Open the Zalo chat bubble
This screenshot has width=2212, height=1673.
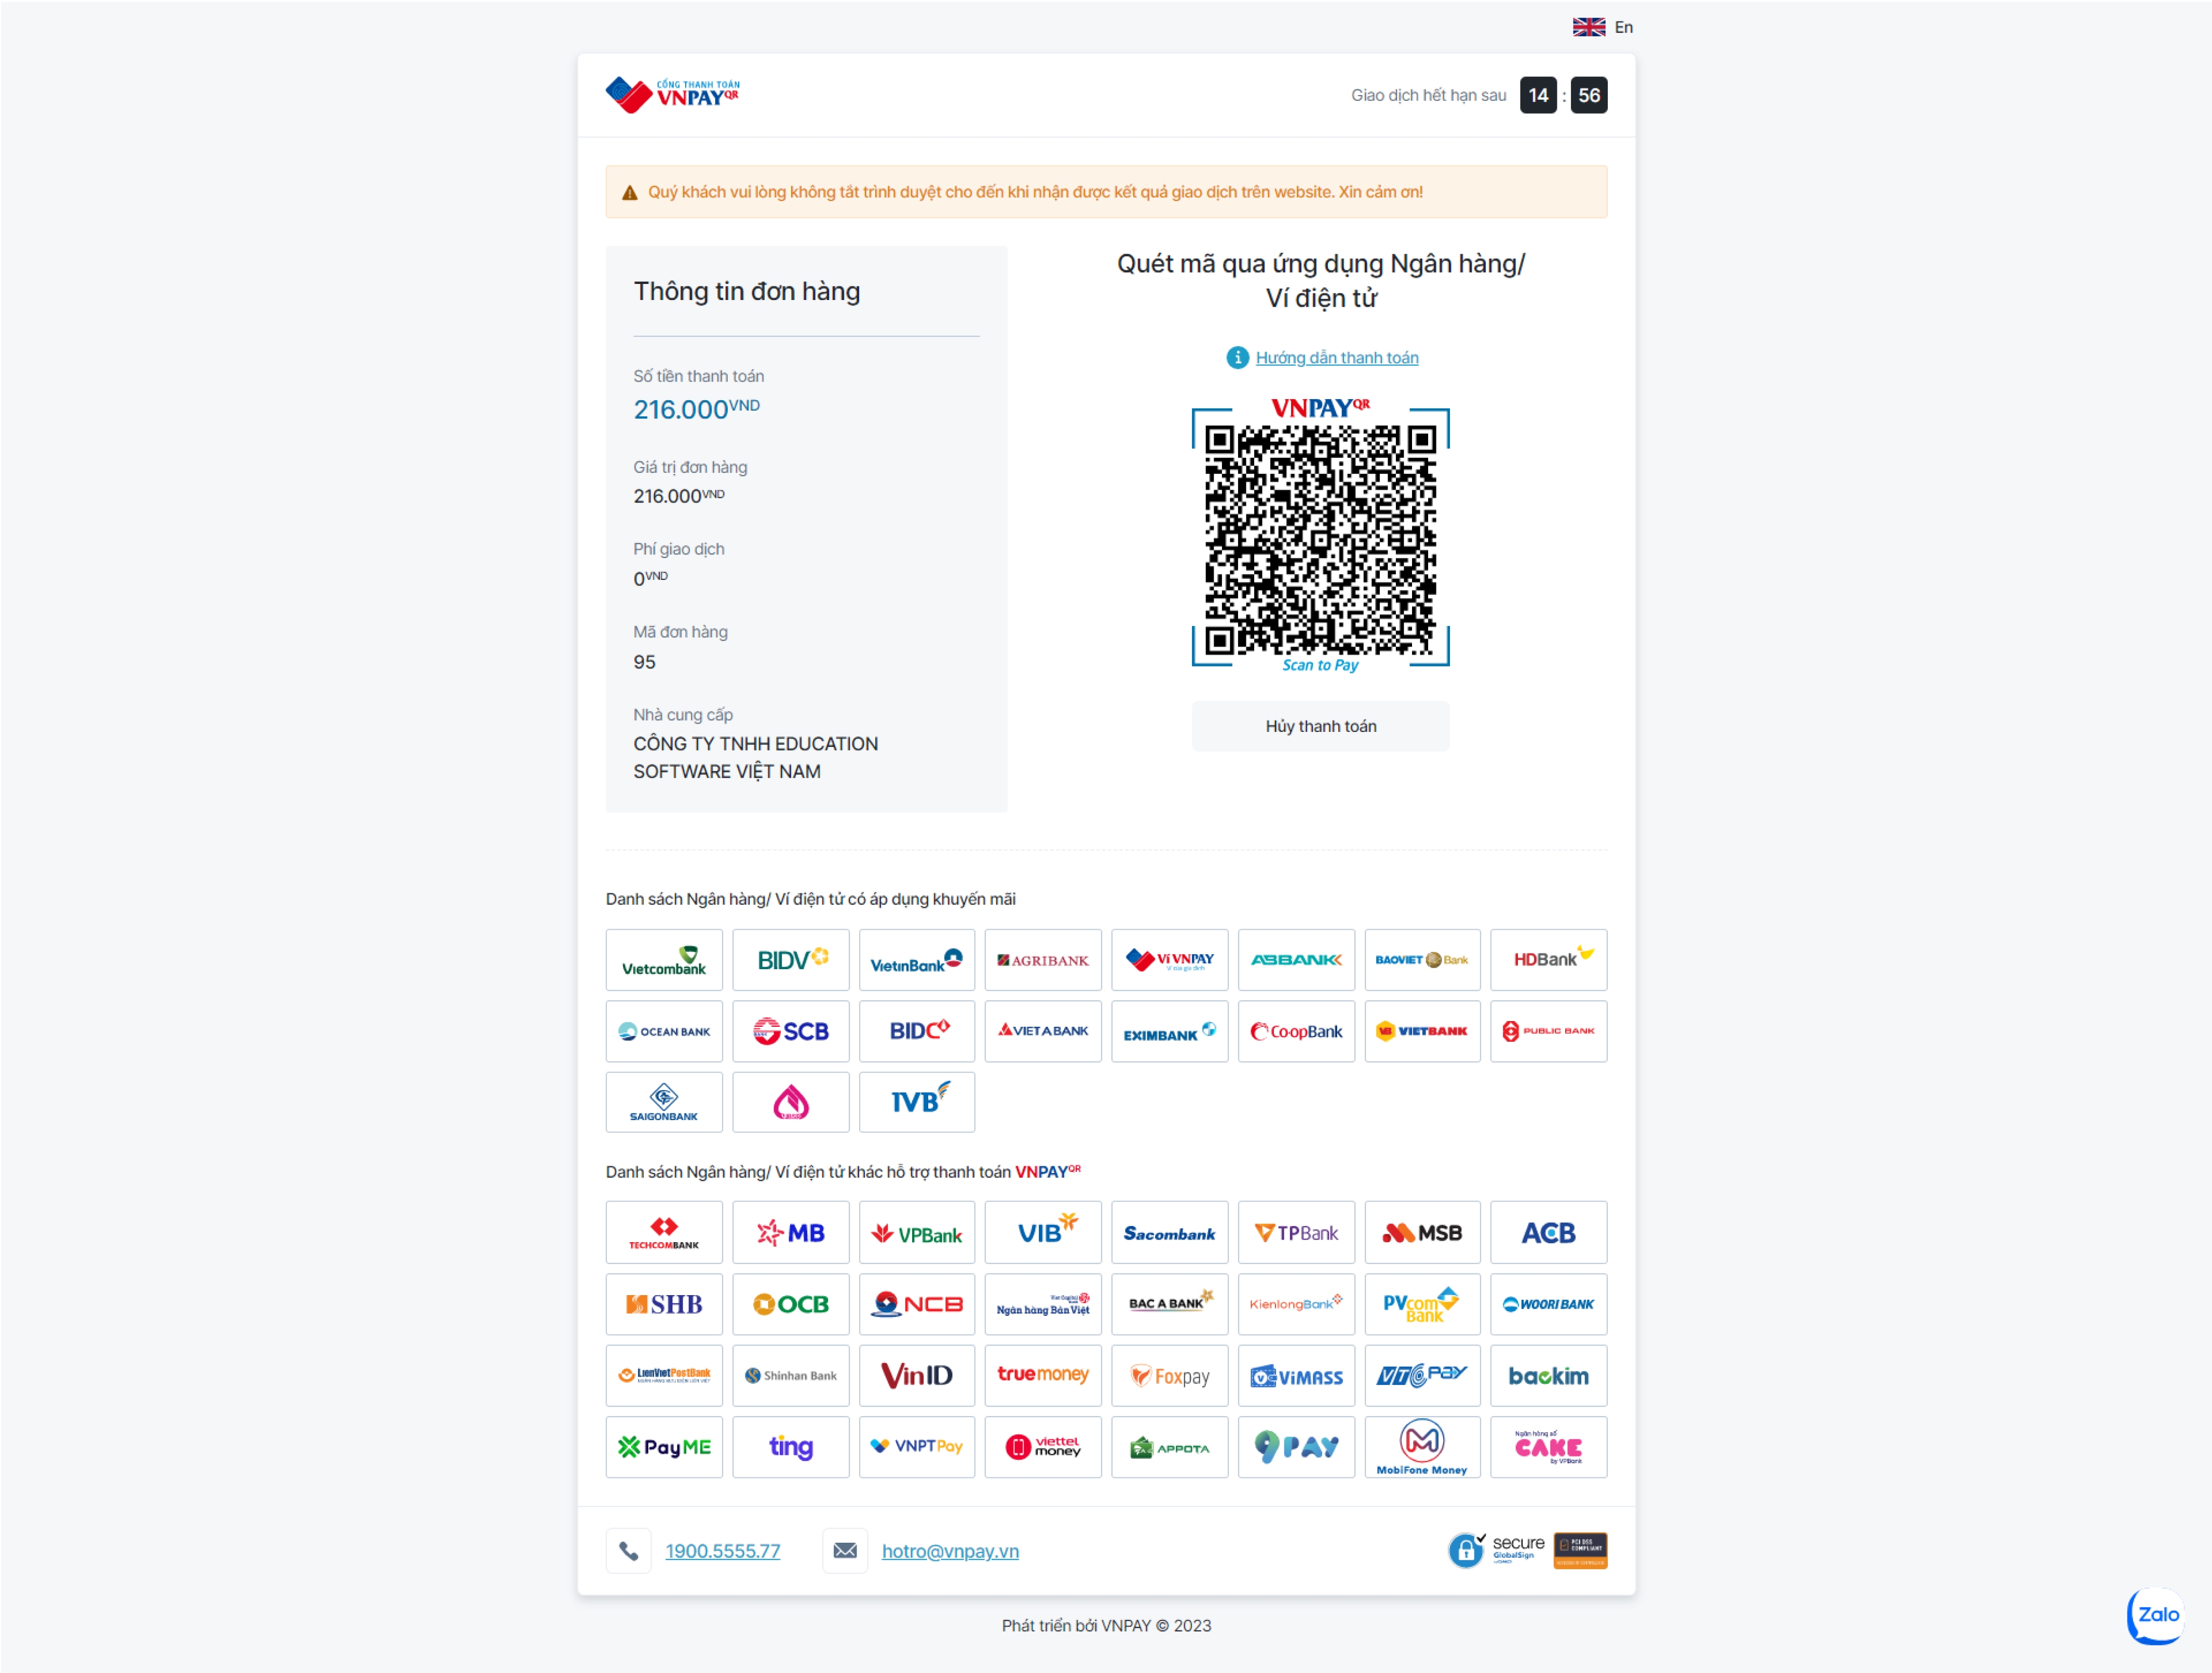[2156, 1615]
